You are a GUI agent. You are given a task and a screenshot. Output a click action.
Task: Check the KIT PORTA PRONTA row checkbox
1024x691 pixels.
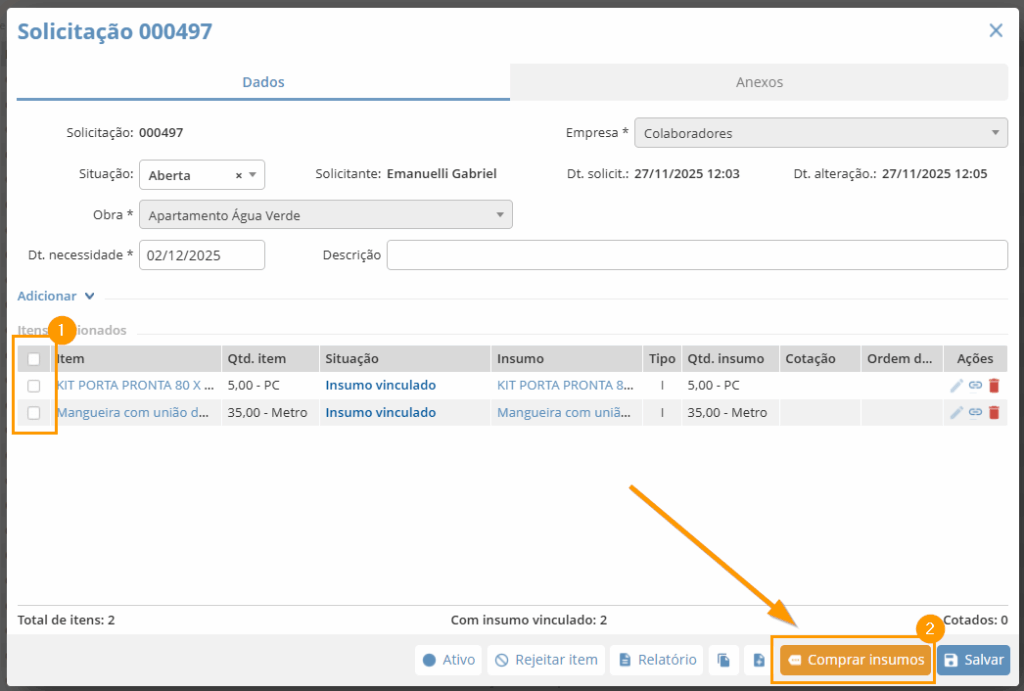pyautogui.click(x=34, y=385)
